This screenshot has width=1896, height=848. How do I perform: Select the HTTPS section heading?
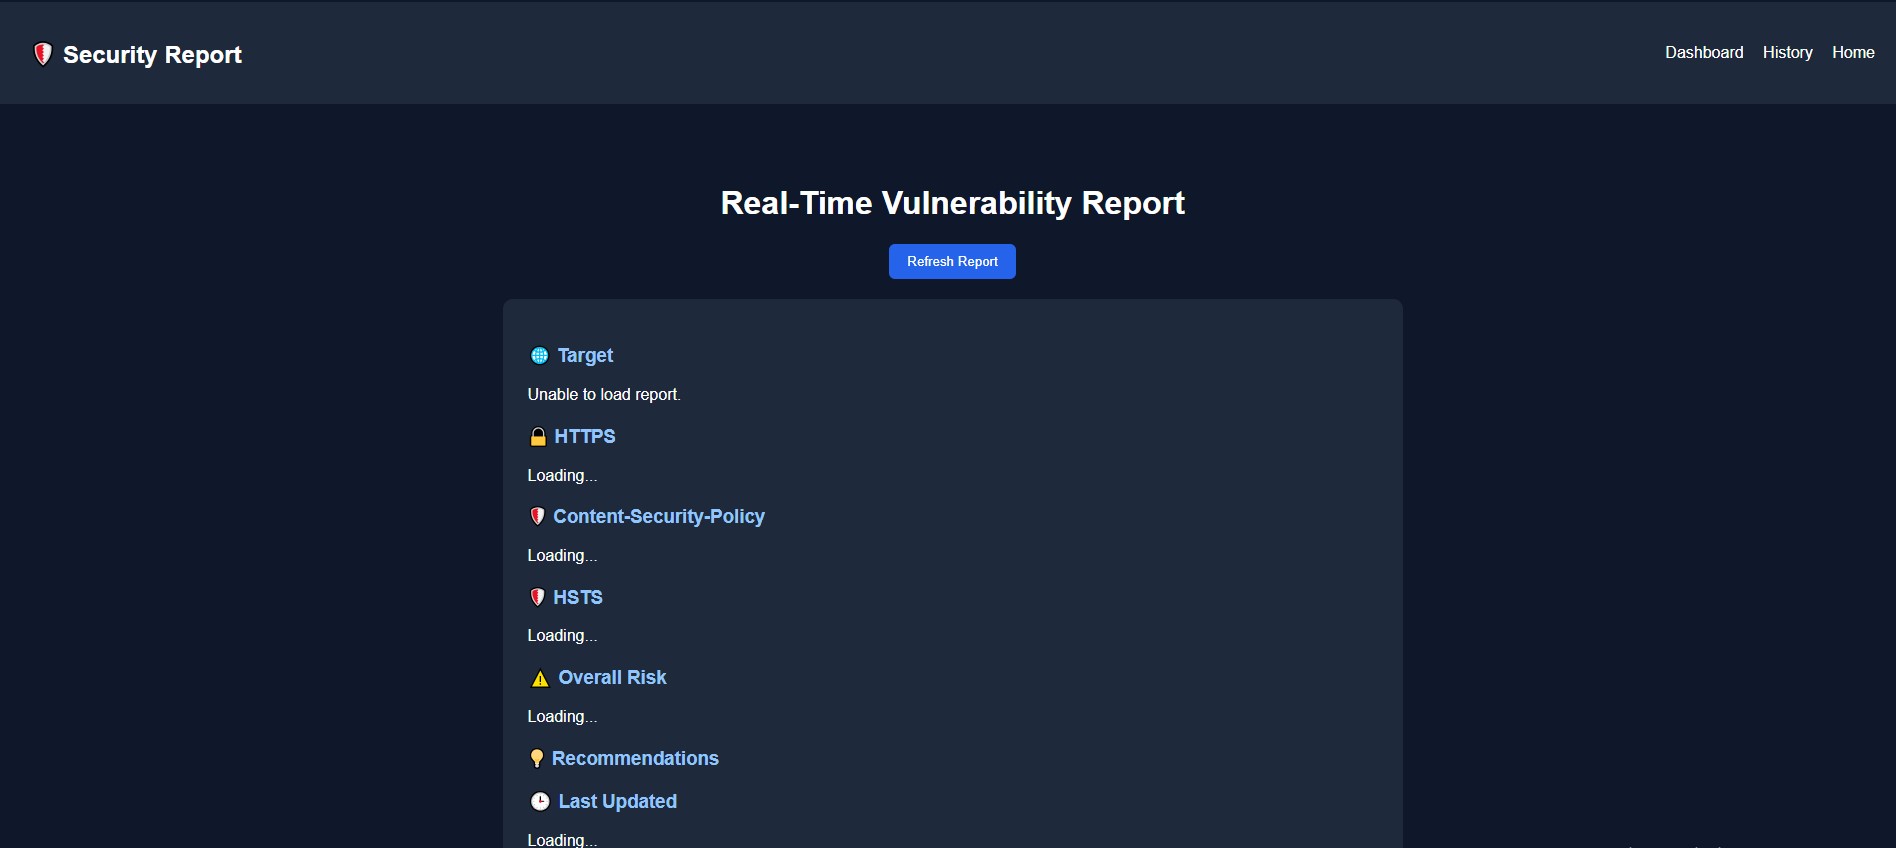pyautogui.click(x=585, y=436)
